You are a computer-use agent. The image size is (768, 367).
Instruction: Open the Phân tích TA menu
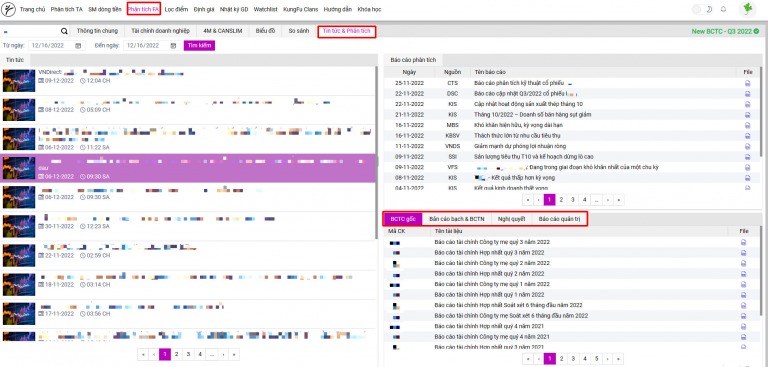coord(67,9)
